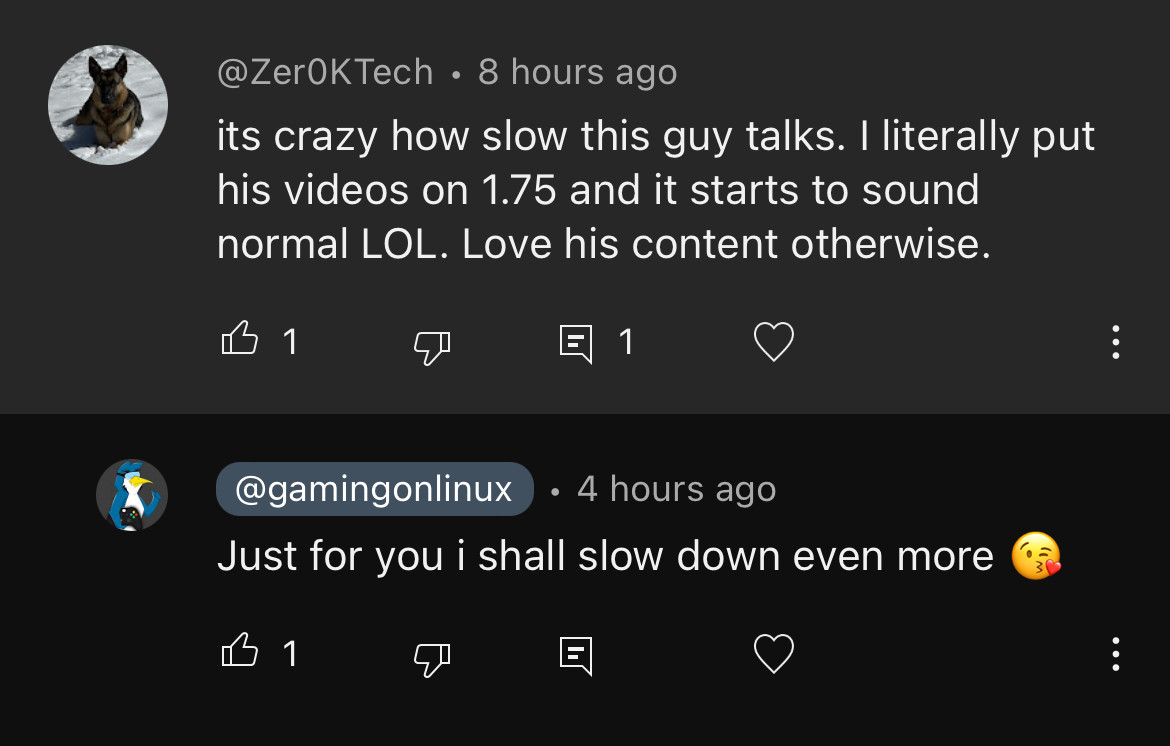Screen dimensions: 1170x746
Task: Click the '8 hours ago' timestamp
Action: coord(577,72)
